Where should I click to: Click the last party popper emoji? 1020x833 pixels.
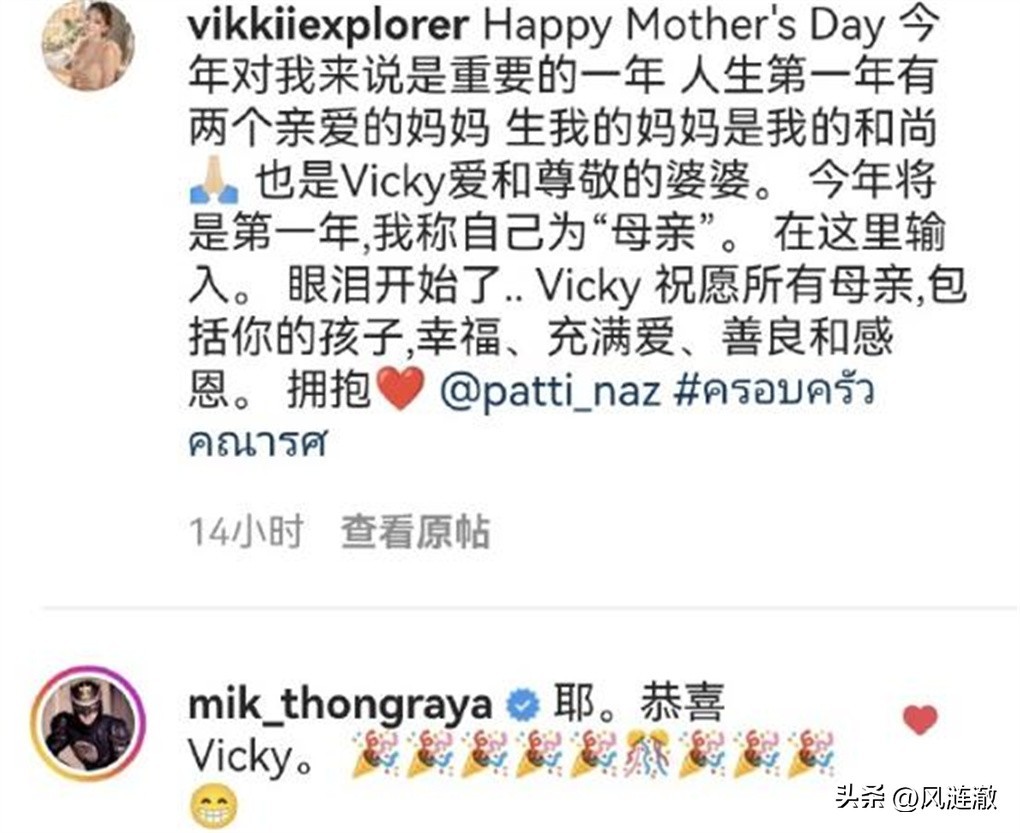click(811, 755)
